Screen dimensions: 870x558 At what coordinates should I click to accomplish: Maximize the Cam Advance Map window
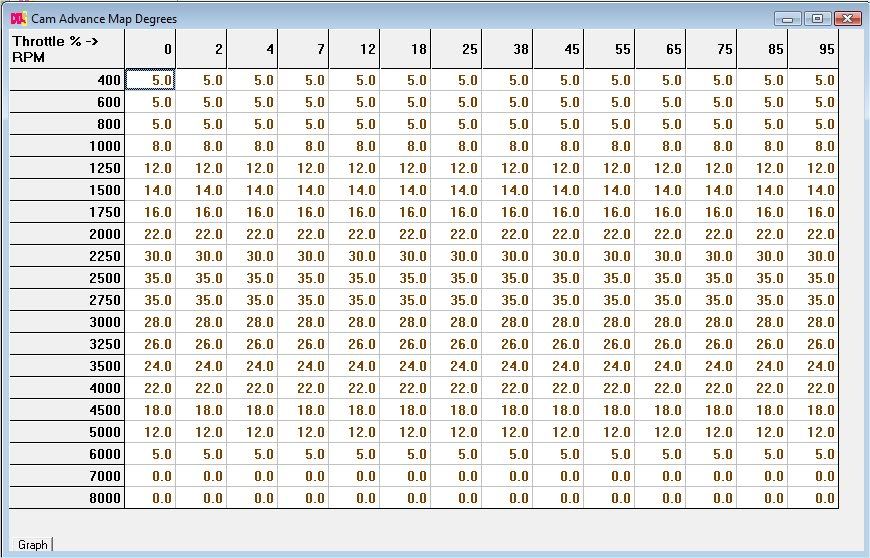[x=817, y=18]
